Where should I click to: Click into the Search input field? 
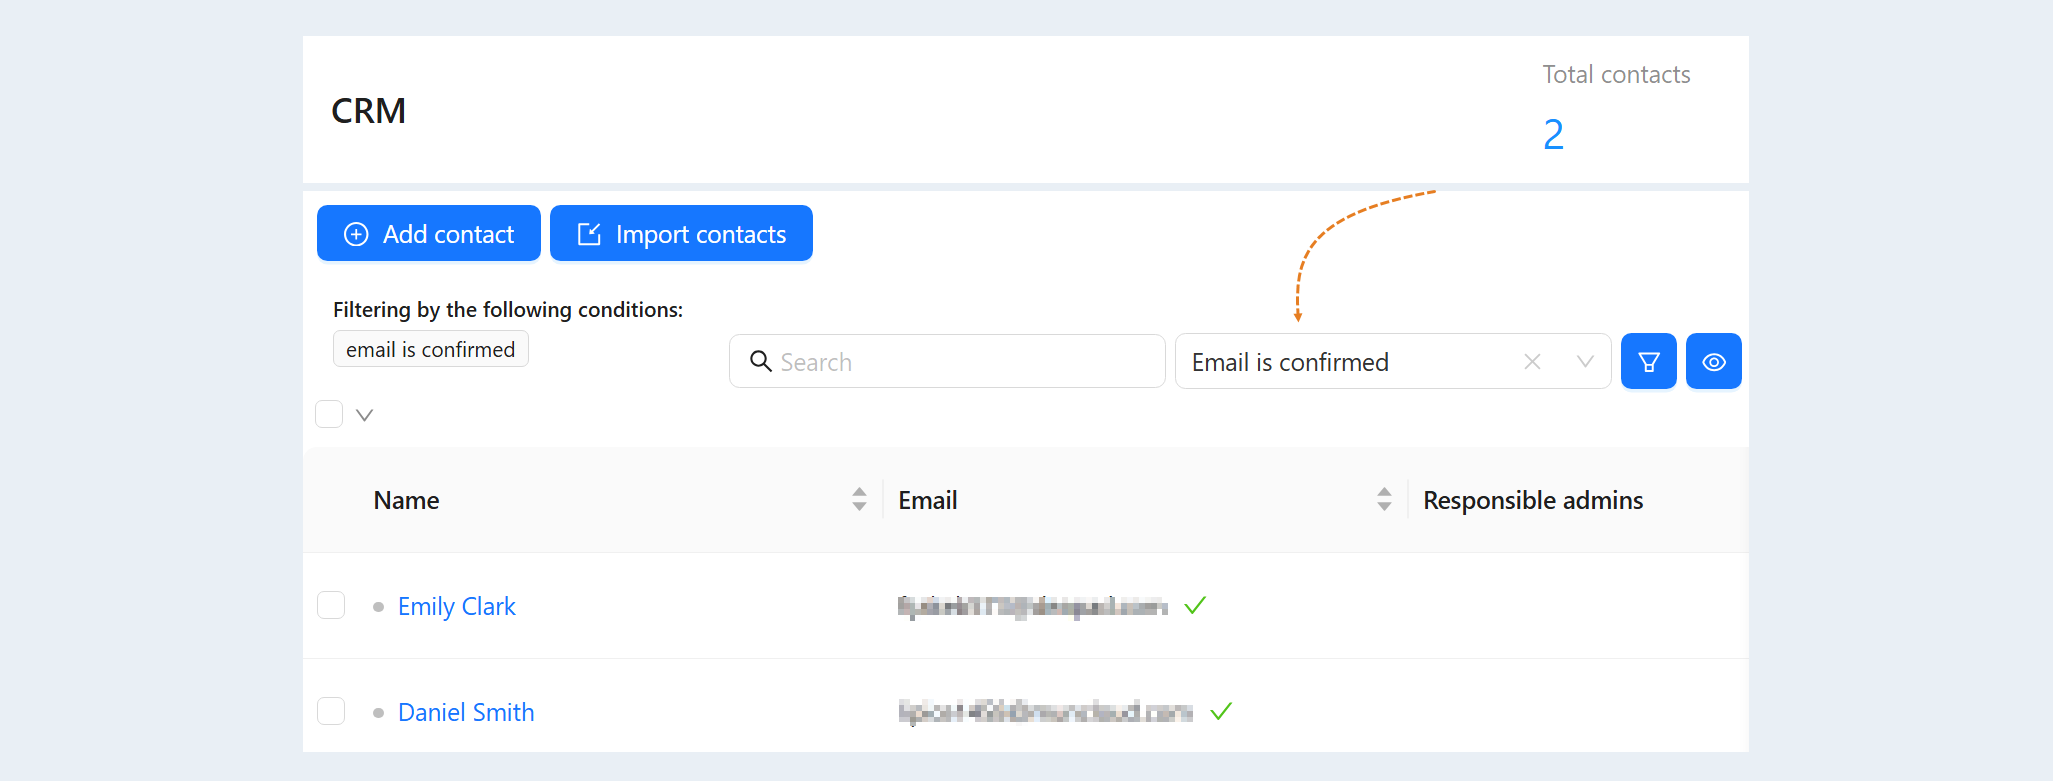(947, 361)
